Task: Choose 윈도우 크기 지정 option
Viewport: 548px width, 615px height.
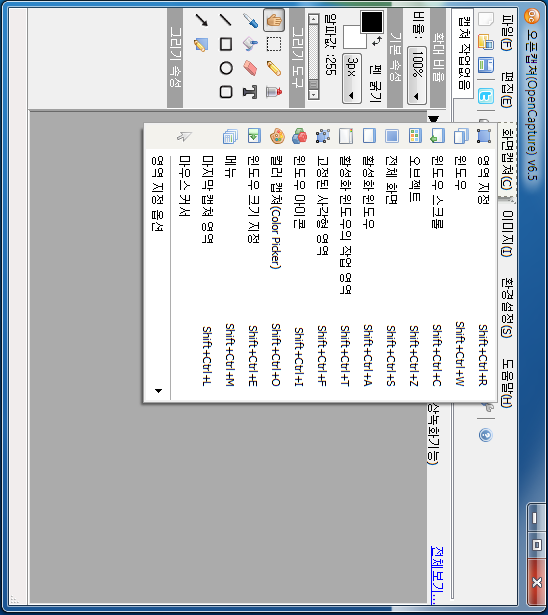Action: pyautogui.click(x=253, y=263)
